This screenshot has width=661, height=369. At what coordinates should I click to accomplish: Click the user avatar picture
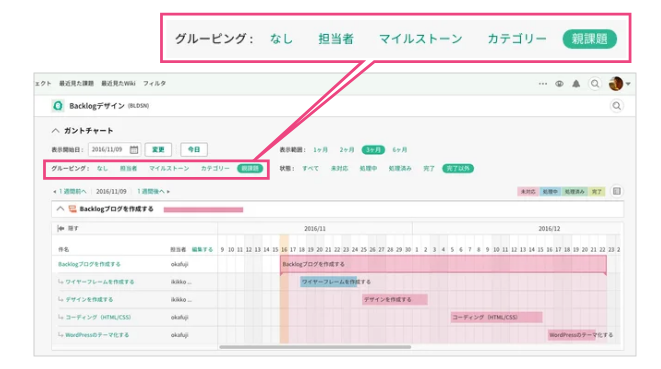(616, 83)
